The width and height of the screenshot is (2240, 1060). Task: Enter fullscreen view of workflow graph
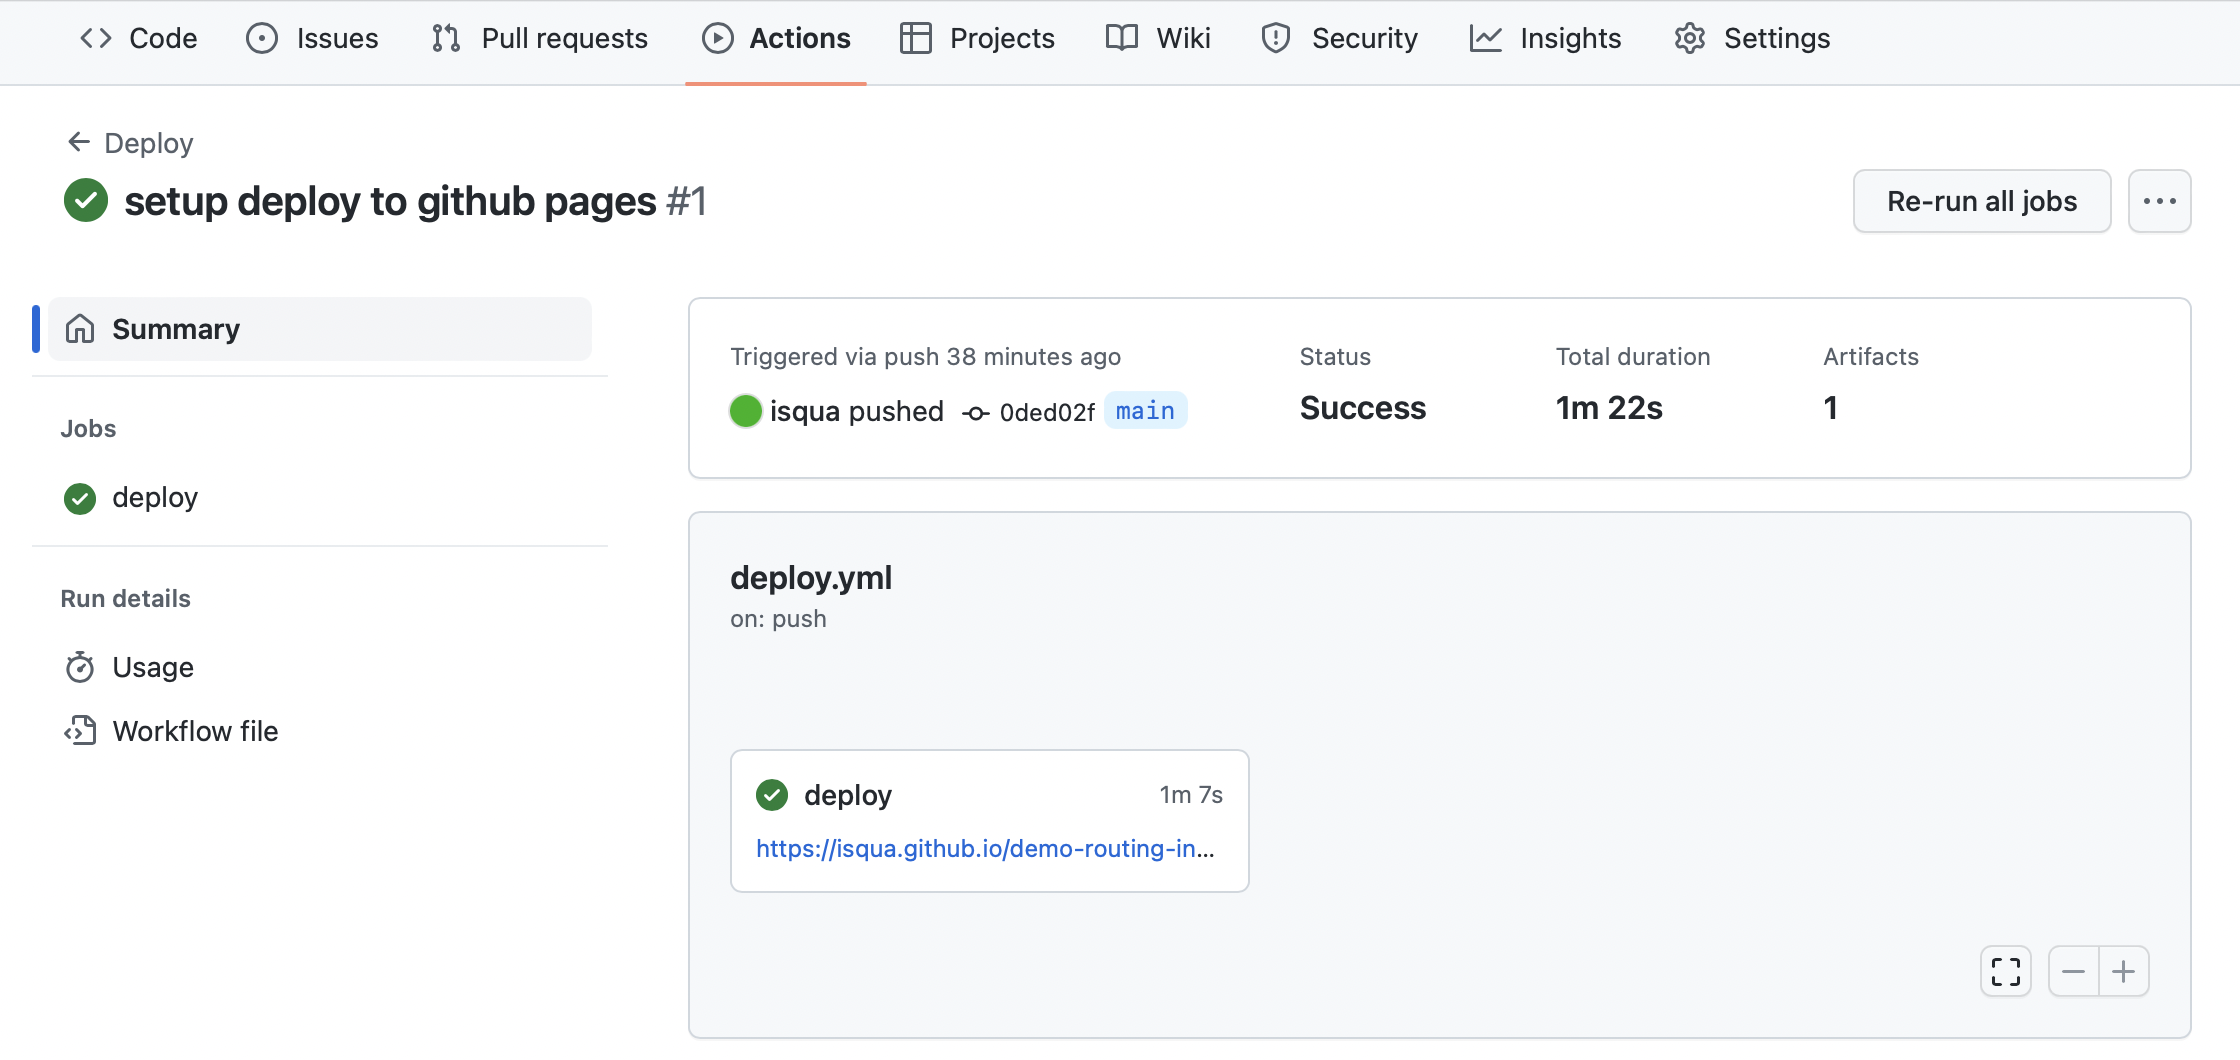[2005, 971]
